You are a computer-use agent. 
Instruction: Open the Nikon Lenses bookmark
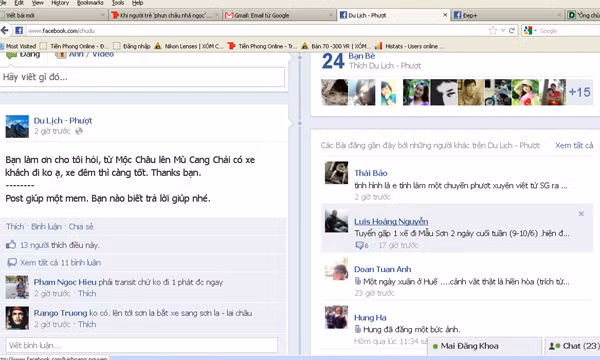(x=189, y=46)
